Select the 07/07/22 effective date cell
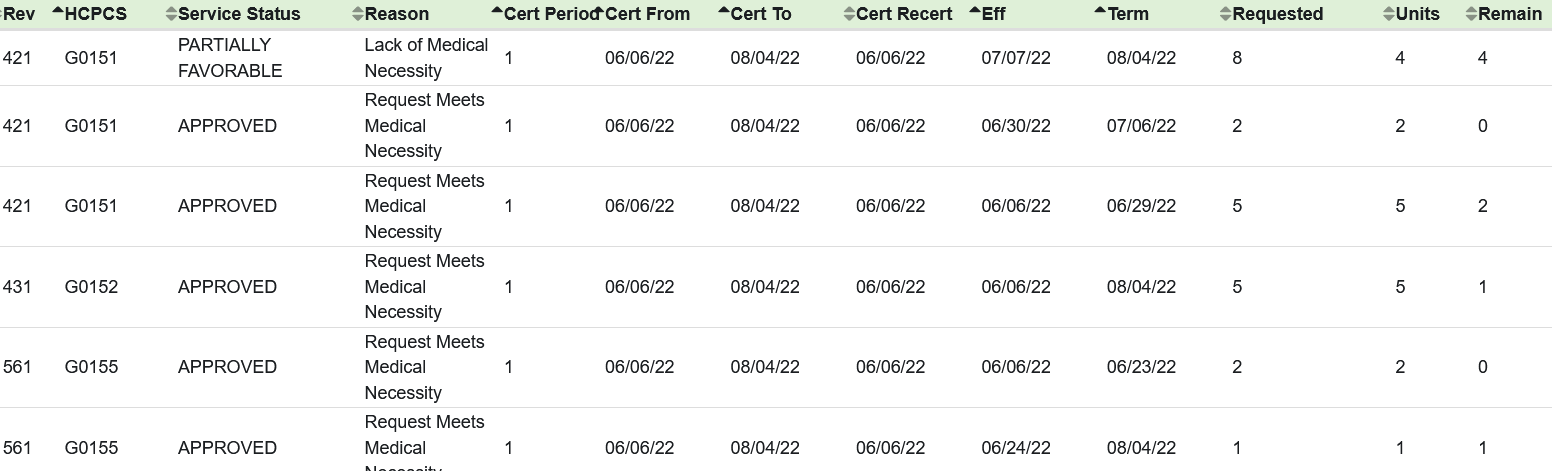The width and height of the screenshot is (1552, 471). [1015, 58]
